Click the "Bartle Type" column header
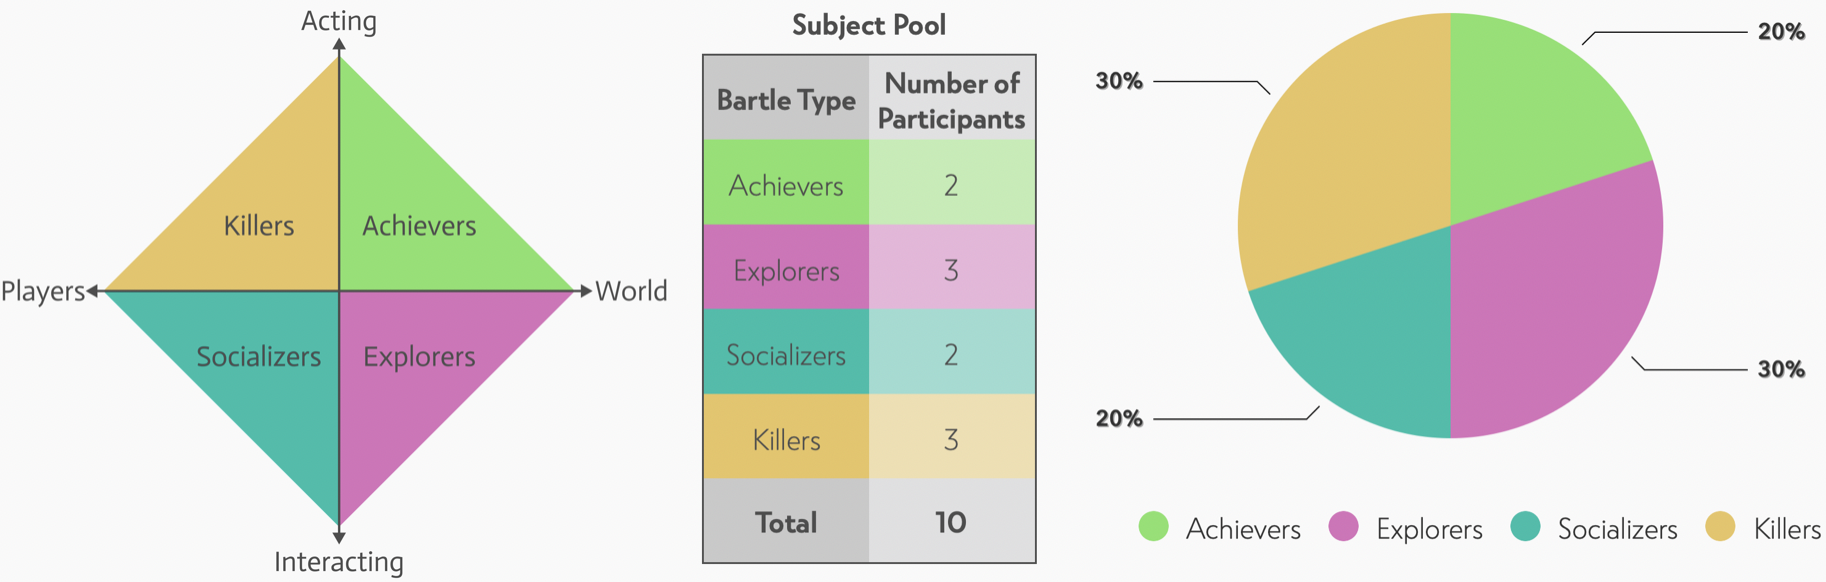Viewport: 1826px width, 582px height. pyautogui.click(x=786, y=100)
